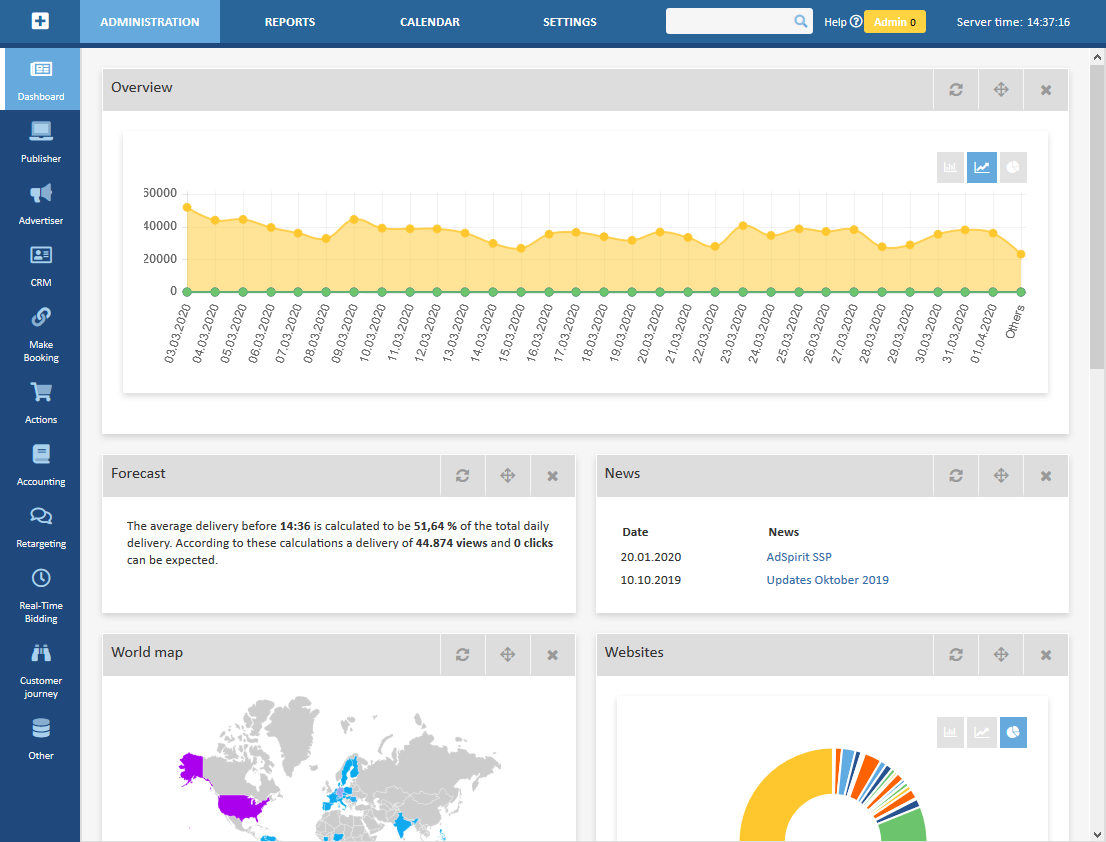Open Updates Oktober 2019 news link
The image size is (1106, 842).
[827, 580]
